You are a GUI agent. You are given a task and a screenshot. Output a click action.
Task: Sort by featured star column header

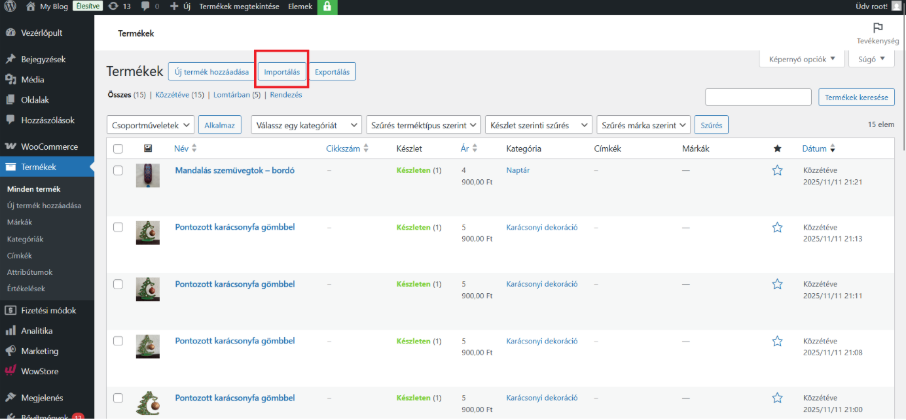[x=777, y=149]
